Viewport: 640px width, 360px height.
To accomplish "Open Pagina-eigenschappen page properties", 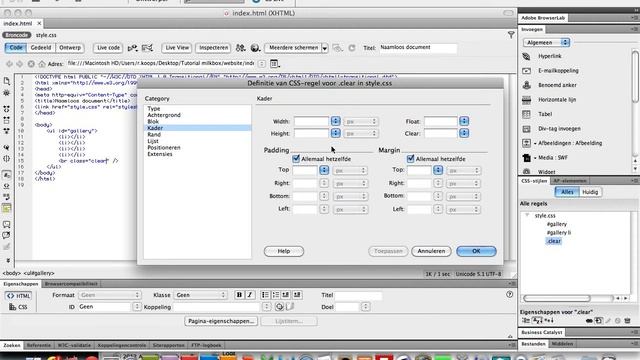I will pos(221,321).
